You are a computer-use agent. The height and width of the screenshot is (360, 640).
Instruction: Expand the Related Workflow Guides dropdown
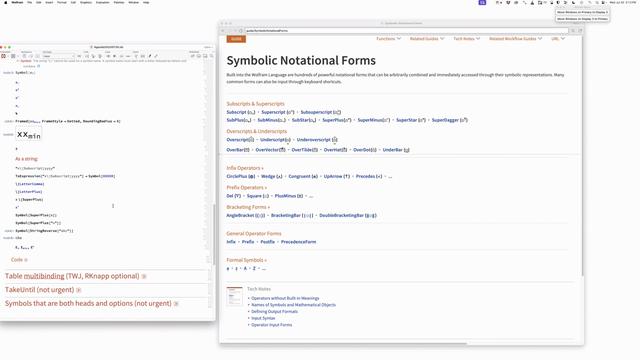(516, 38)
